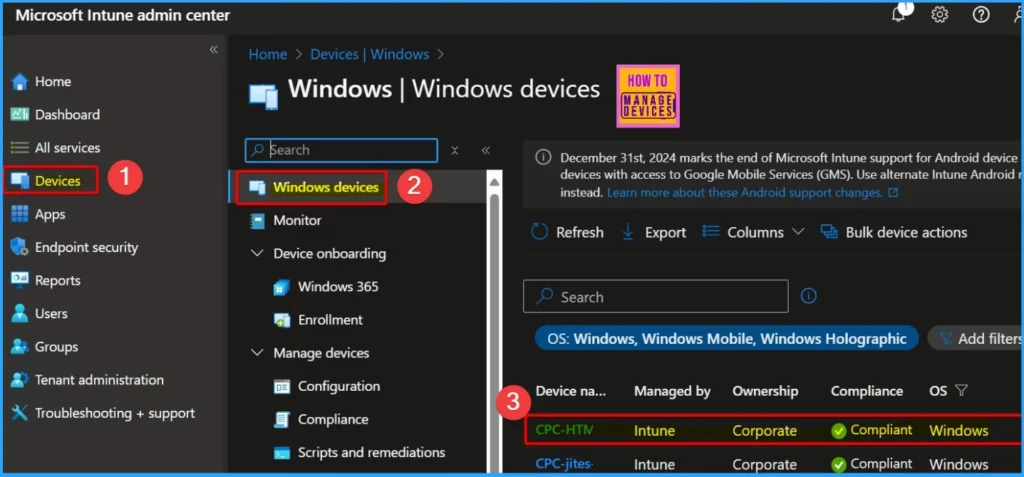This screenshot has height=477, width=1024.
Task: Click the Home breadcrumb link
Action: click(x=267, y=54)
